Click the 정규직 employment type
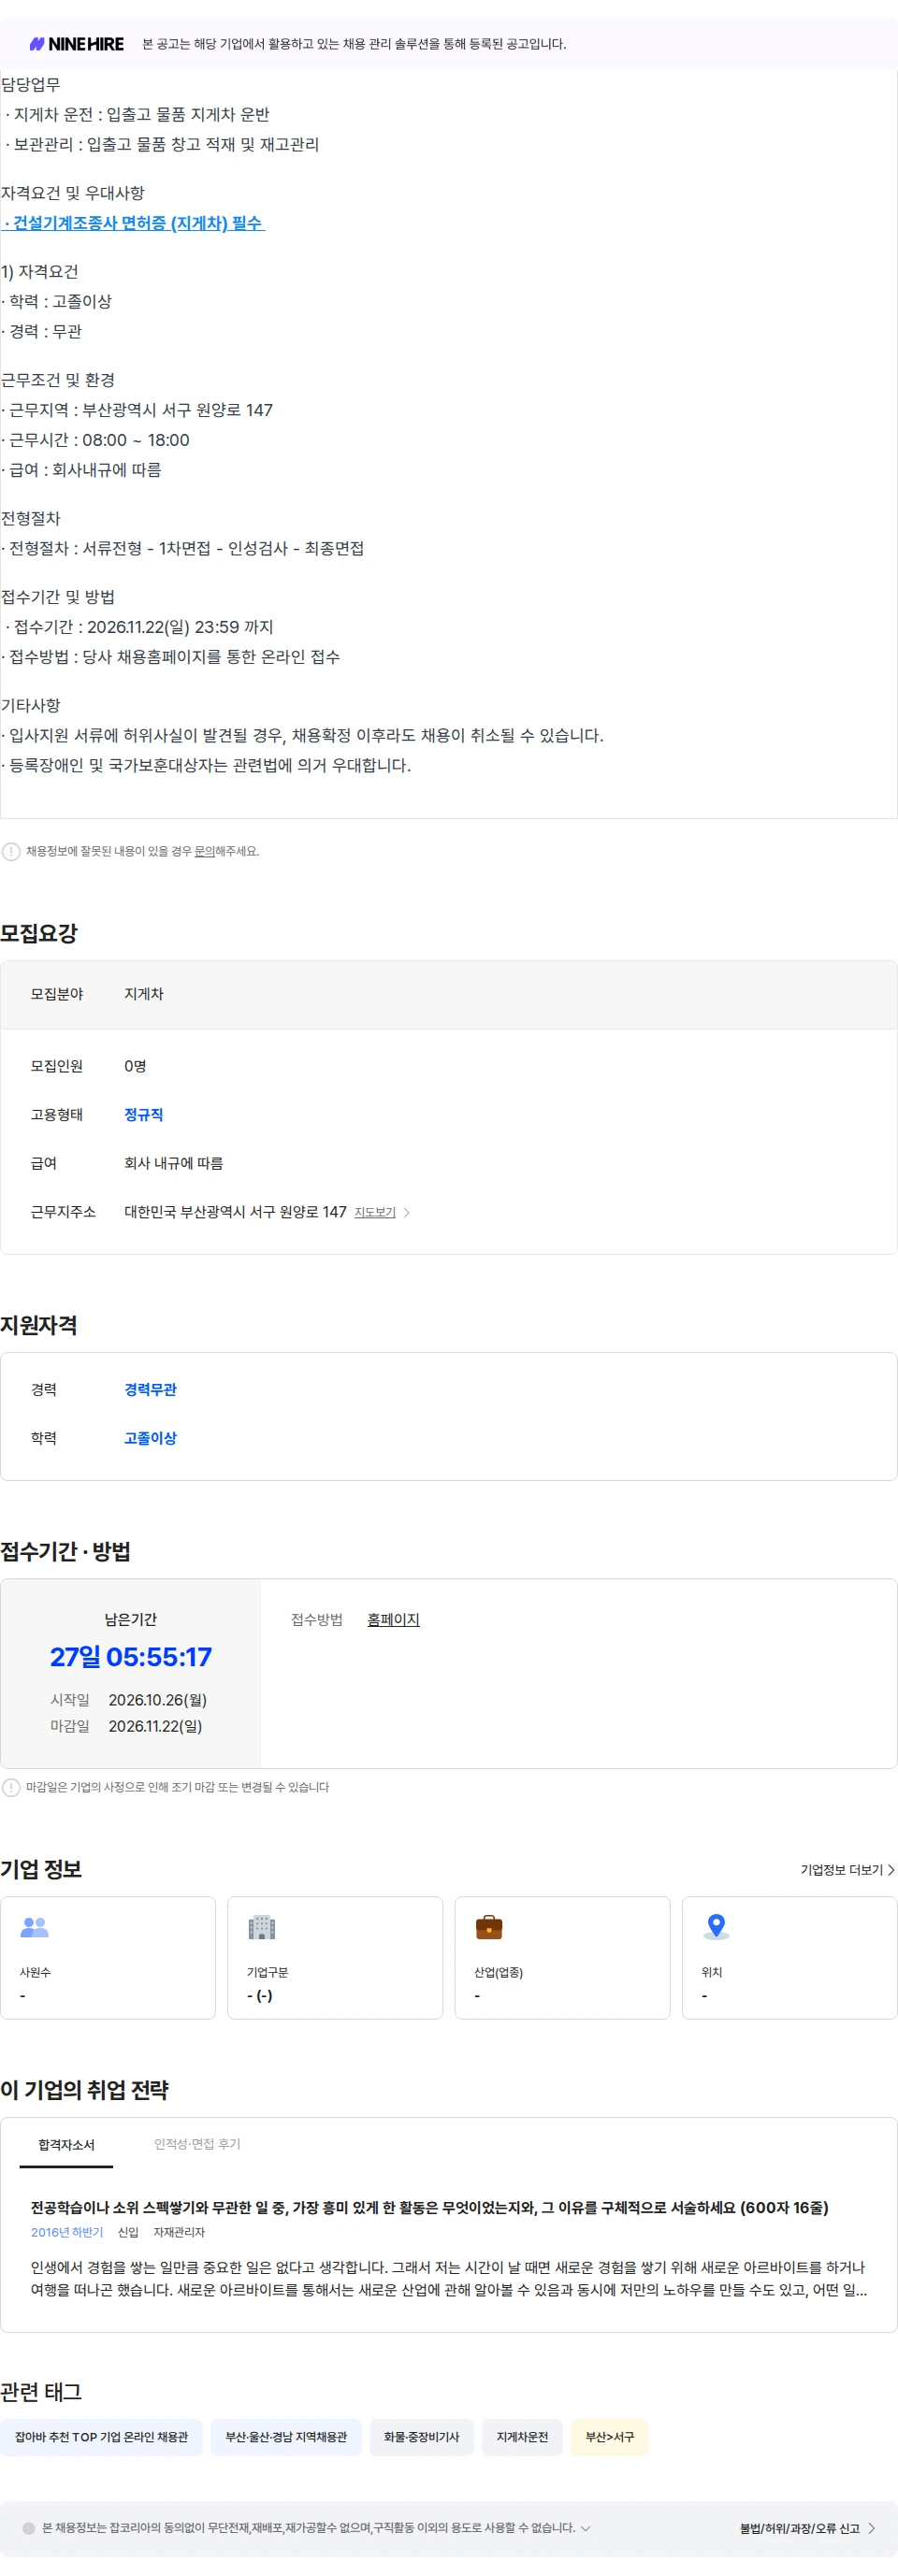 tap(144, 1114)
